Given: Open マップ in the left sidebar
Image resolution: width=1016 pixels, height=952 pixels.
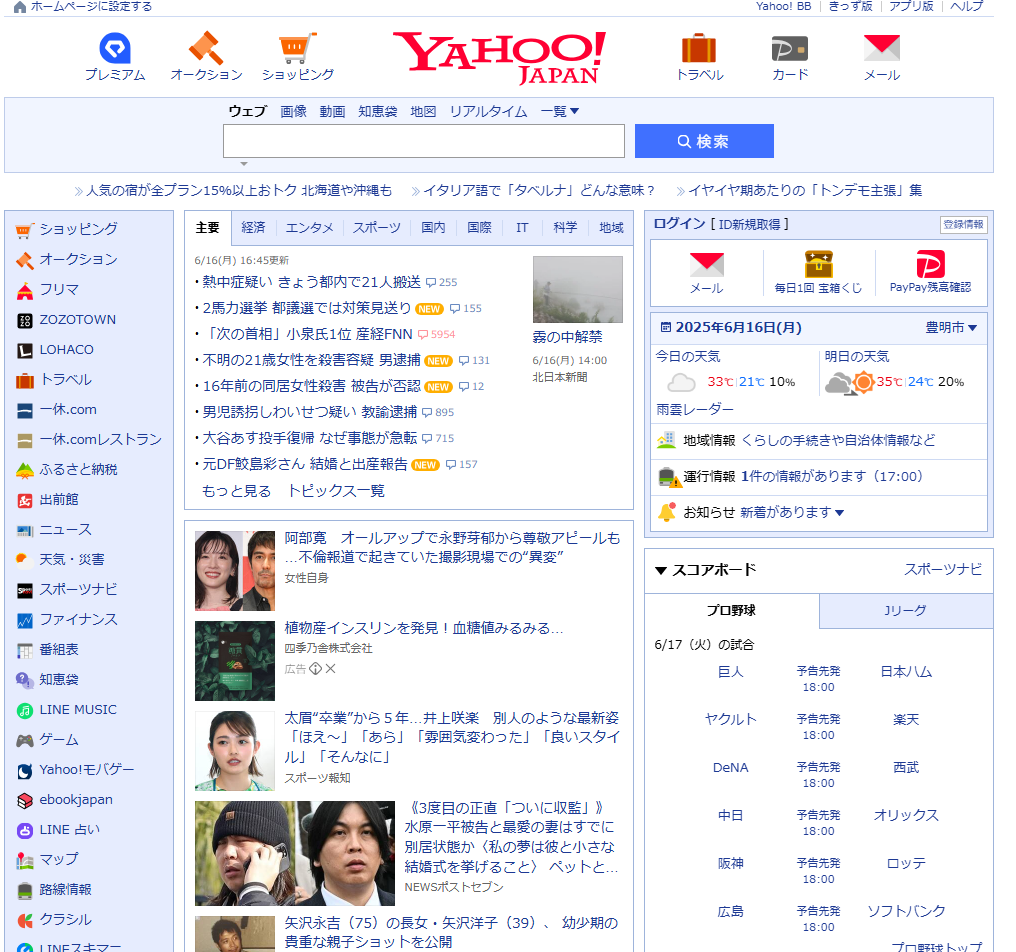Looking at the screenshot, I should pos(58,859).
